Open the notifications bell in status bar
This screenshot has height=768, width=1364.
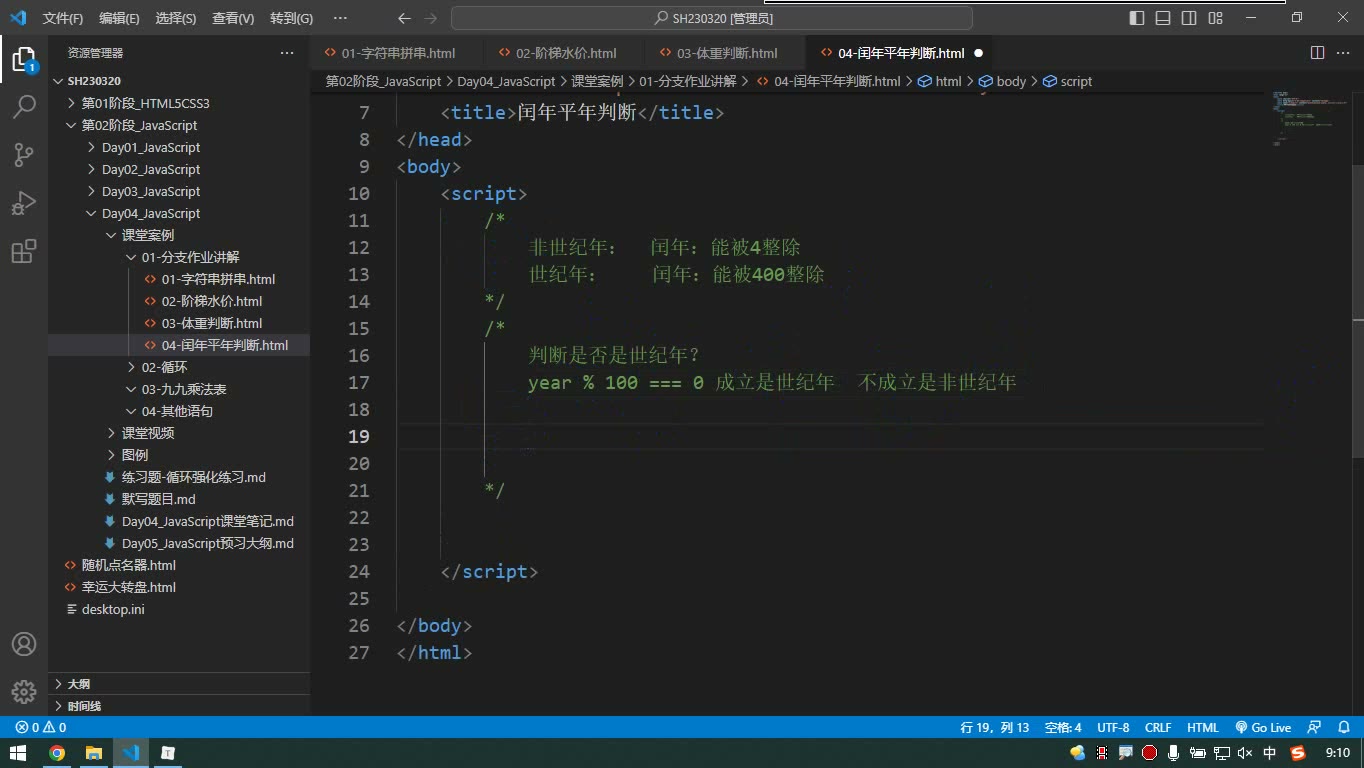1342,728
